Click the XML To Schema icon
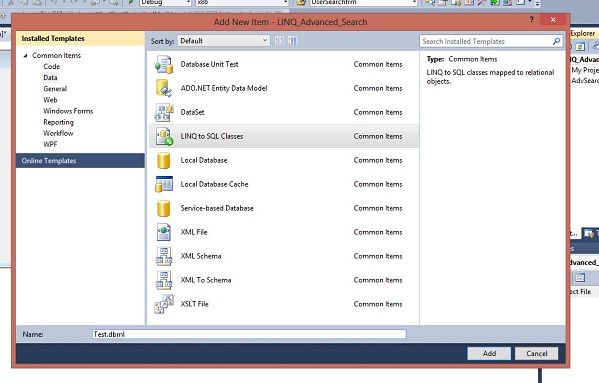 point(164,280)
